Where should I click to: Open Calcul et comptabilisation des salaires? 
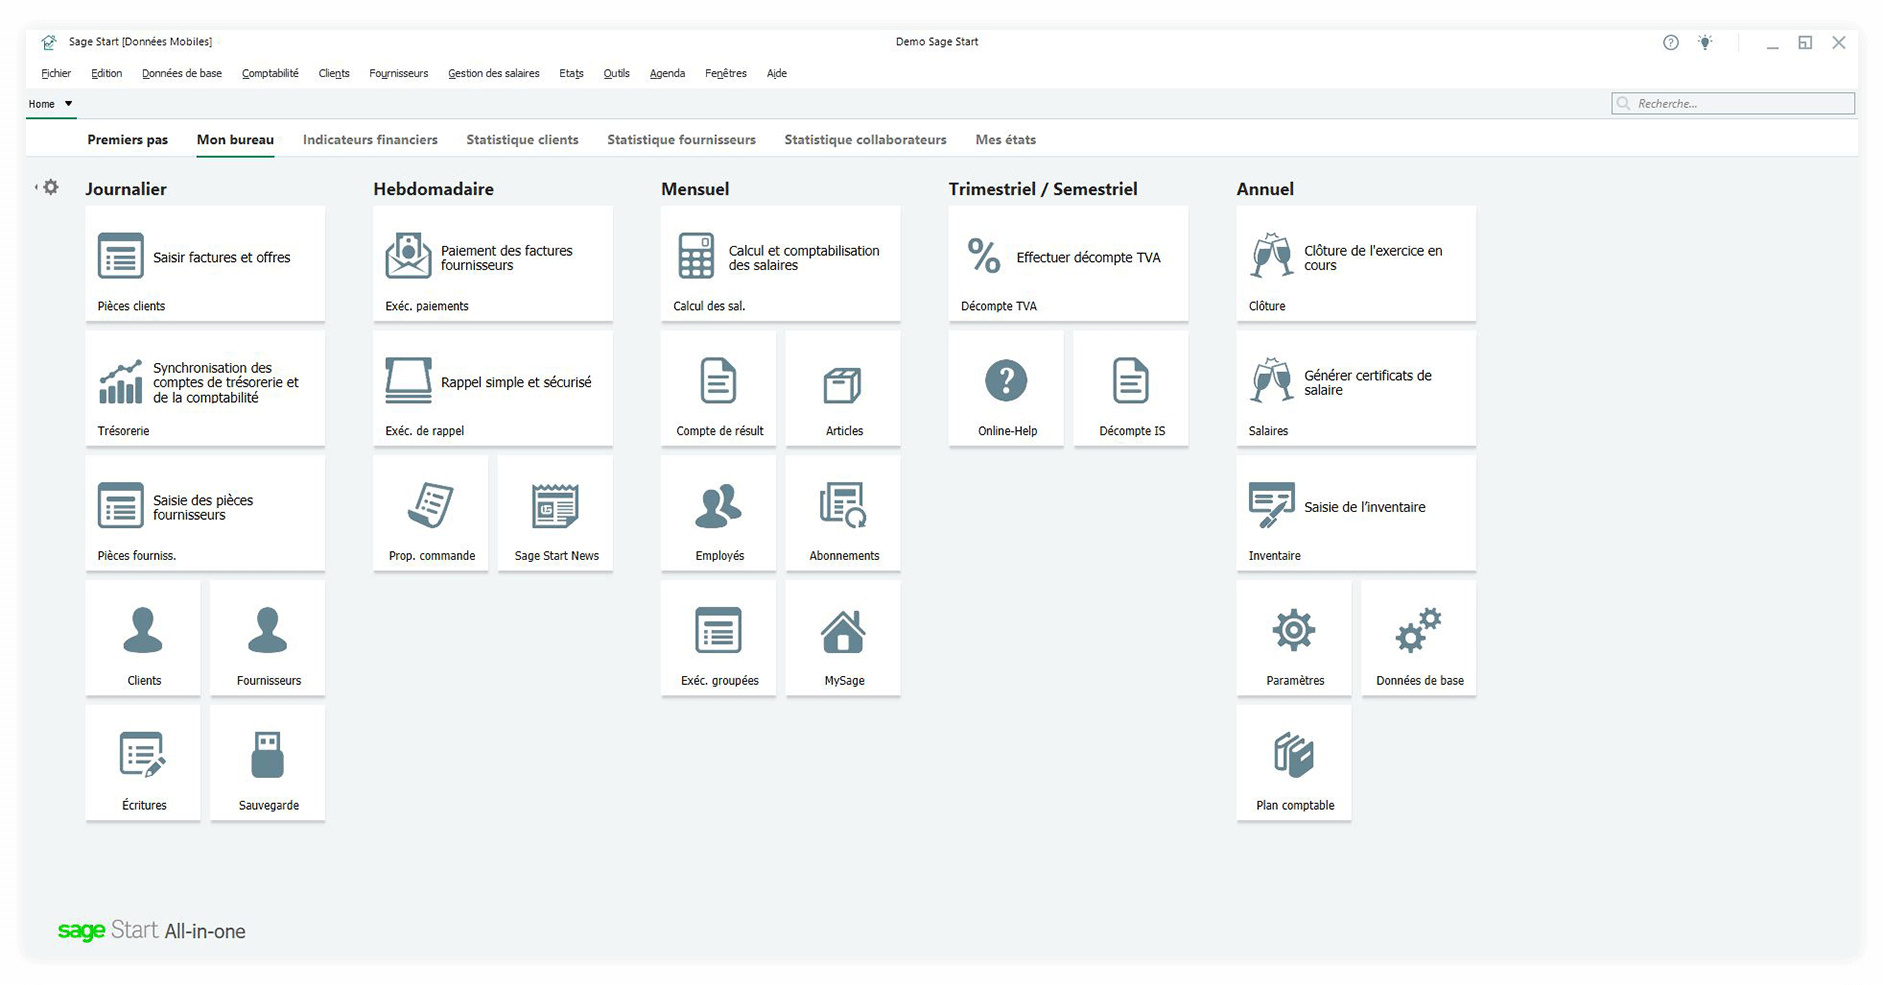tap(781, 264)
